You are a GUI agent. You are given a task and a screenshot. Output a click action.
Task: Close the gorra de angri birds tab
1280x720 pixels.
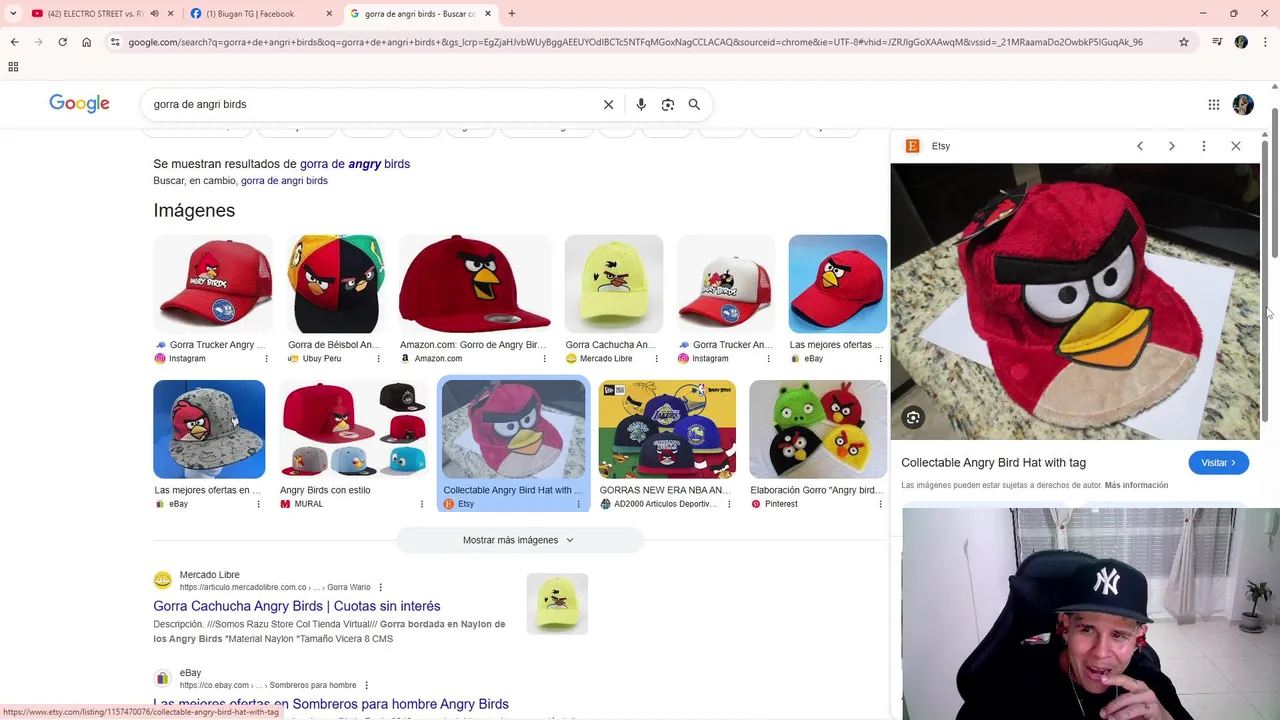488,14
